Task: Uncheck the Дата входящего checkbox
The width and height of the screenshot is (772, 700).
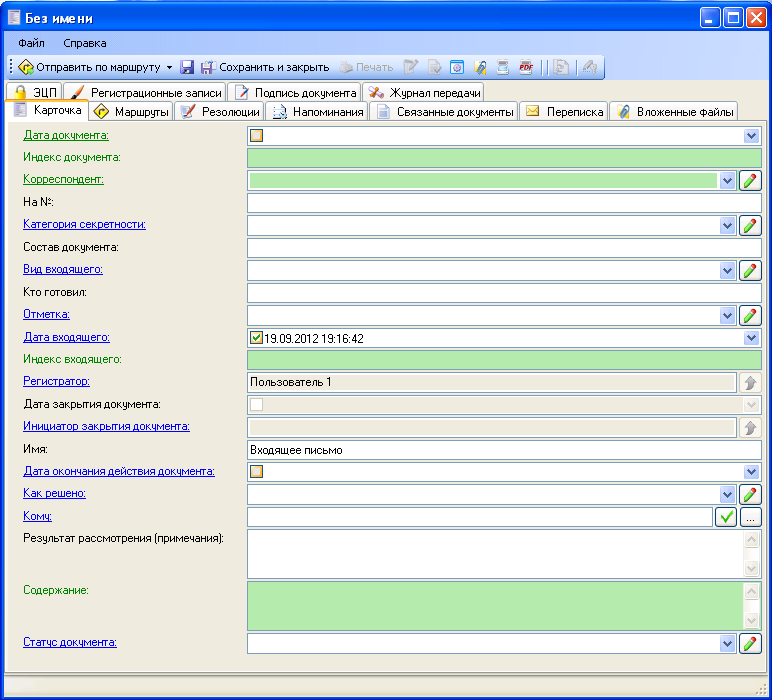Action: point(257,338)
